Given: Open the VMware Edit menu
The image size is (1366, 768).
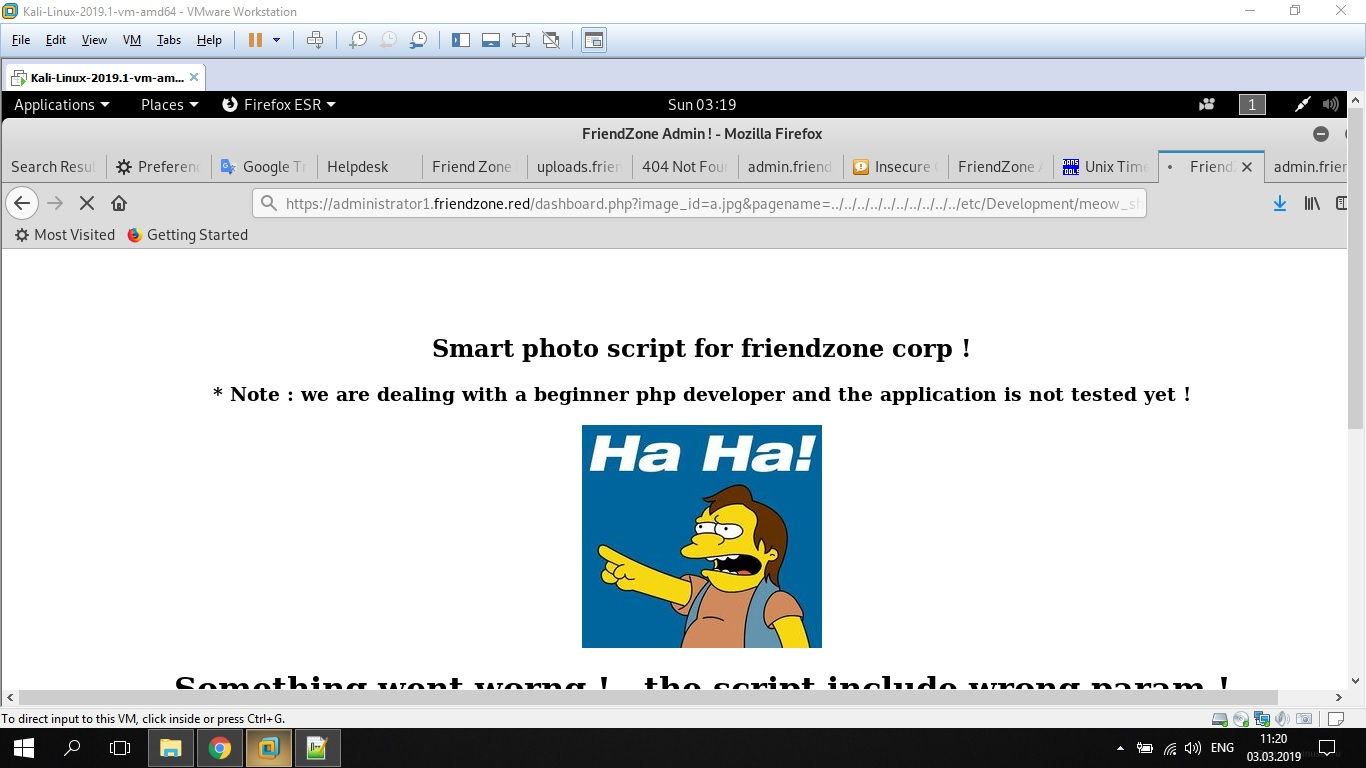Looking at the screenshot, I should [x=56, y=40].
